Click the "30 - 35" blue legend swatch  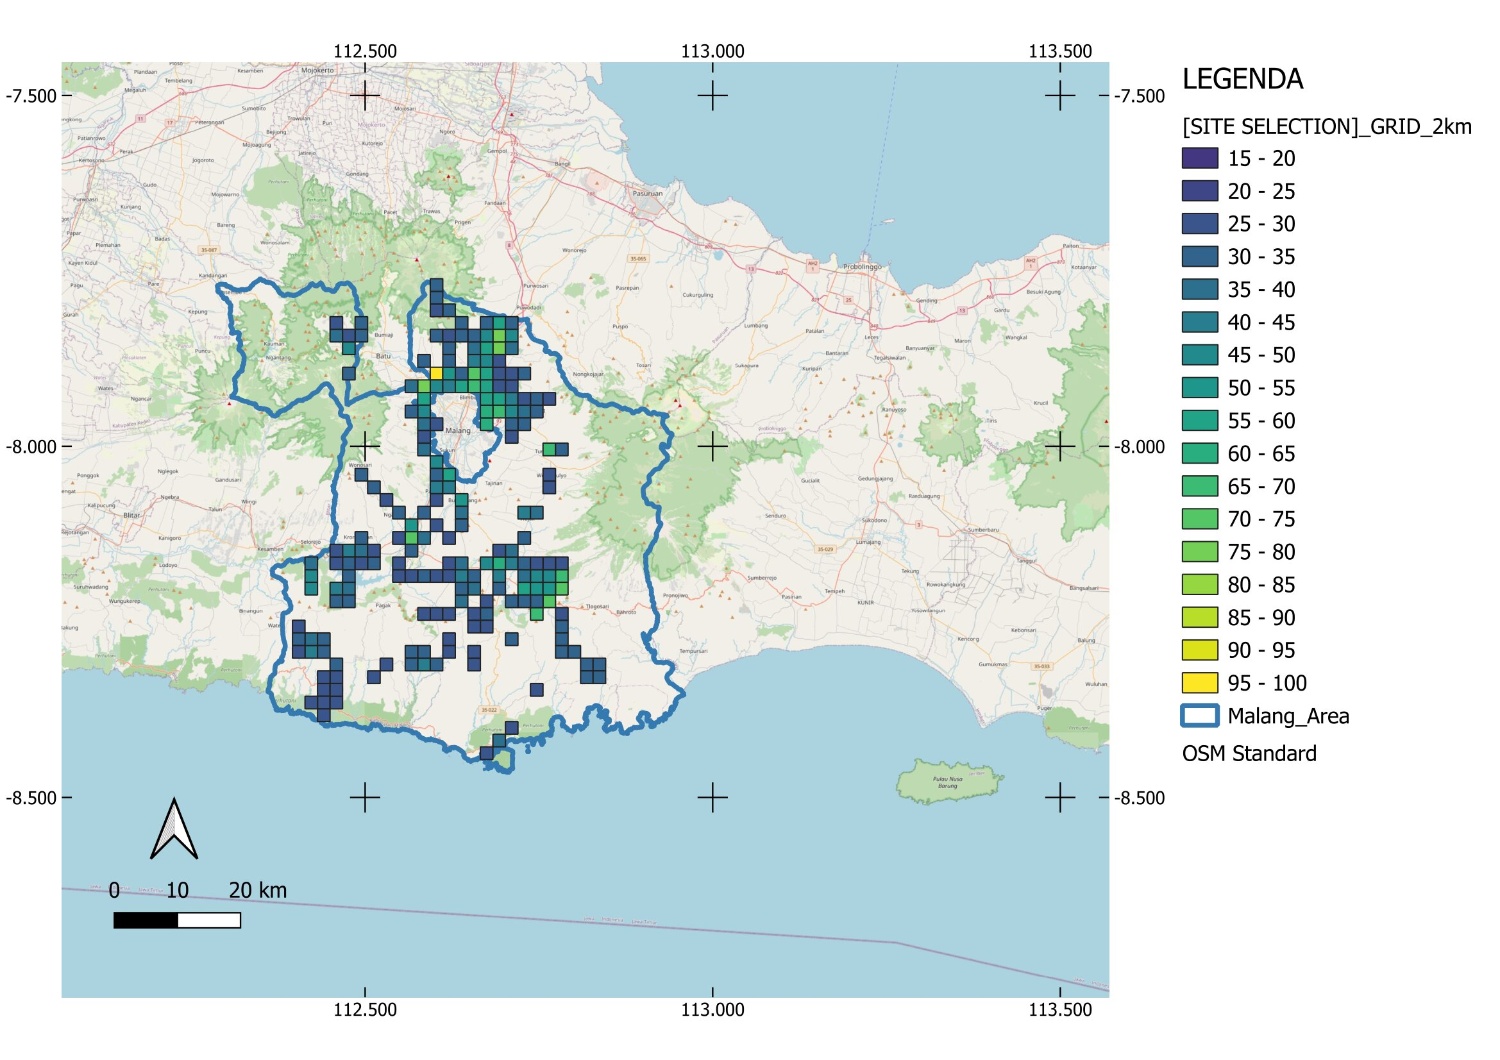click(x=1199, y=257)
